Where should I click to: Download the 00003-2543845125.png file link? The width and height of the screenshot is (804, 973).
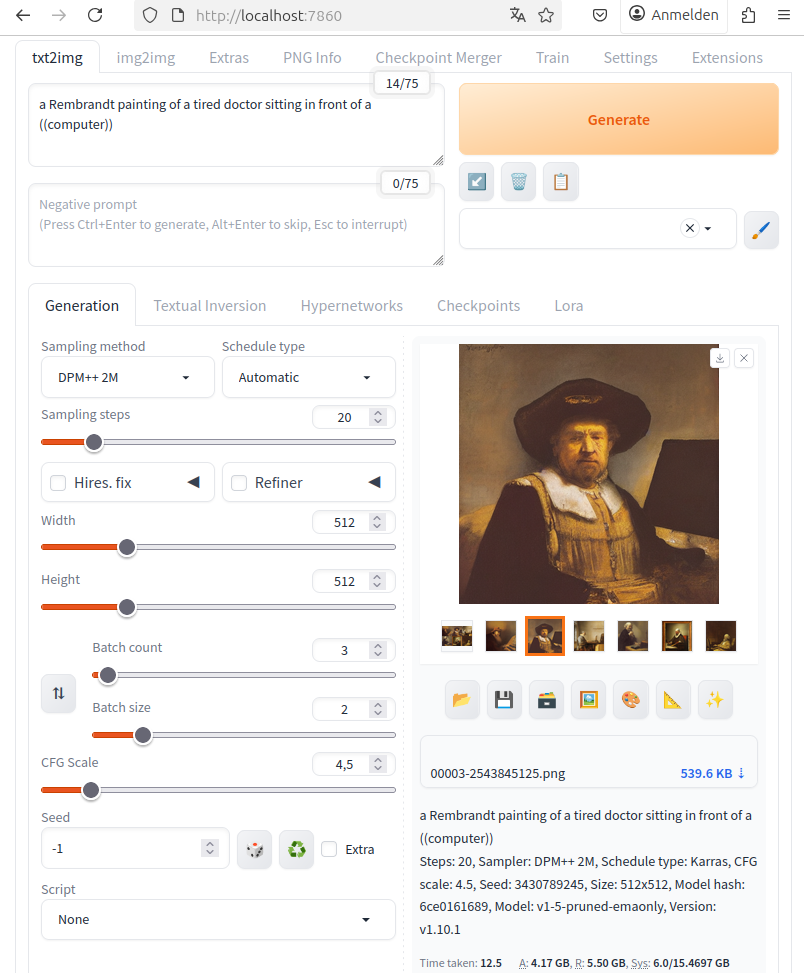[x=712, y=773]
